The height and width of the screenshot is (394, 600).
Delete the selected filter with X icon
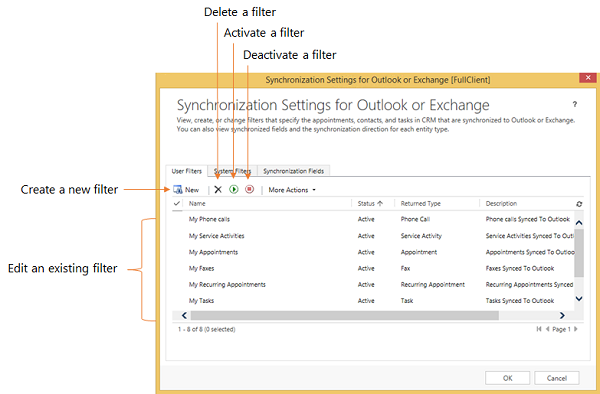click(218, 189)
